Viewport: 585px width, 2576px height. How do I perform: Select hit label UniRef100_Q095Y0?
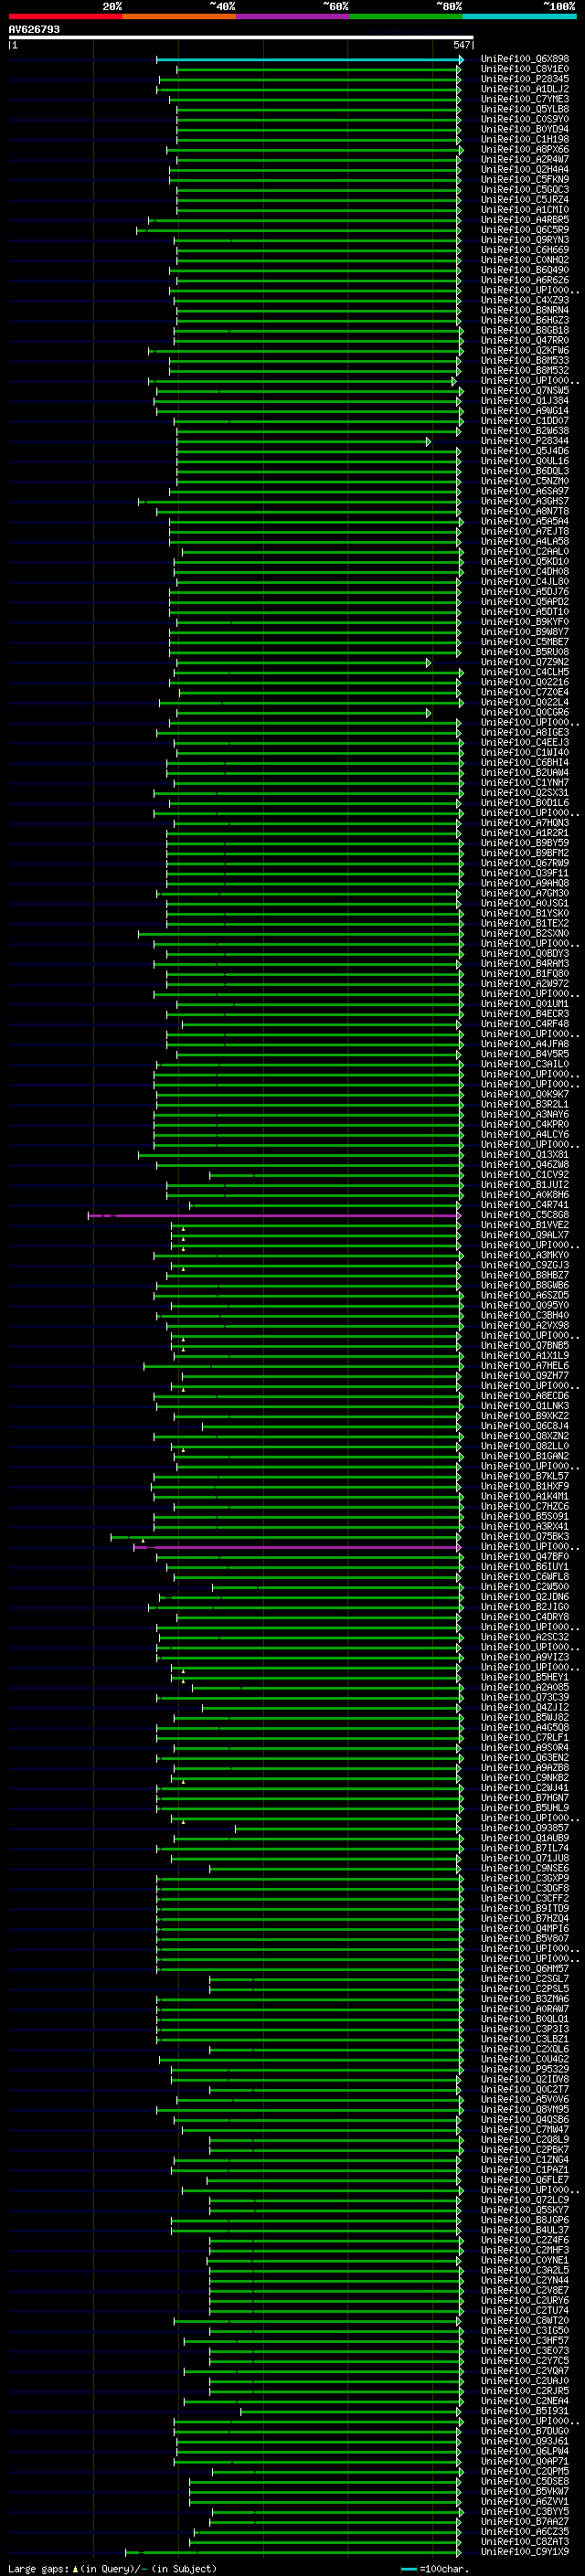(x=525, y=1306)
